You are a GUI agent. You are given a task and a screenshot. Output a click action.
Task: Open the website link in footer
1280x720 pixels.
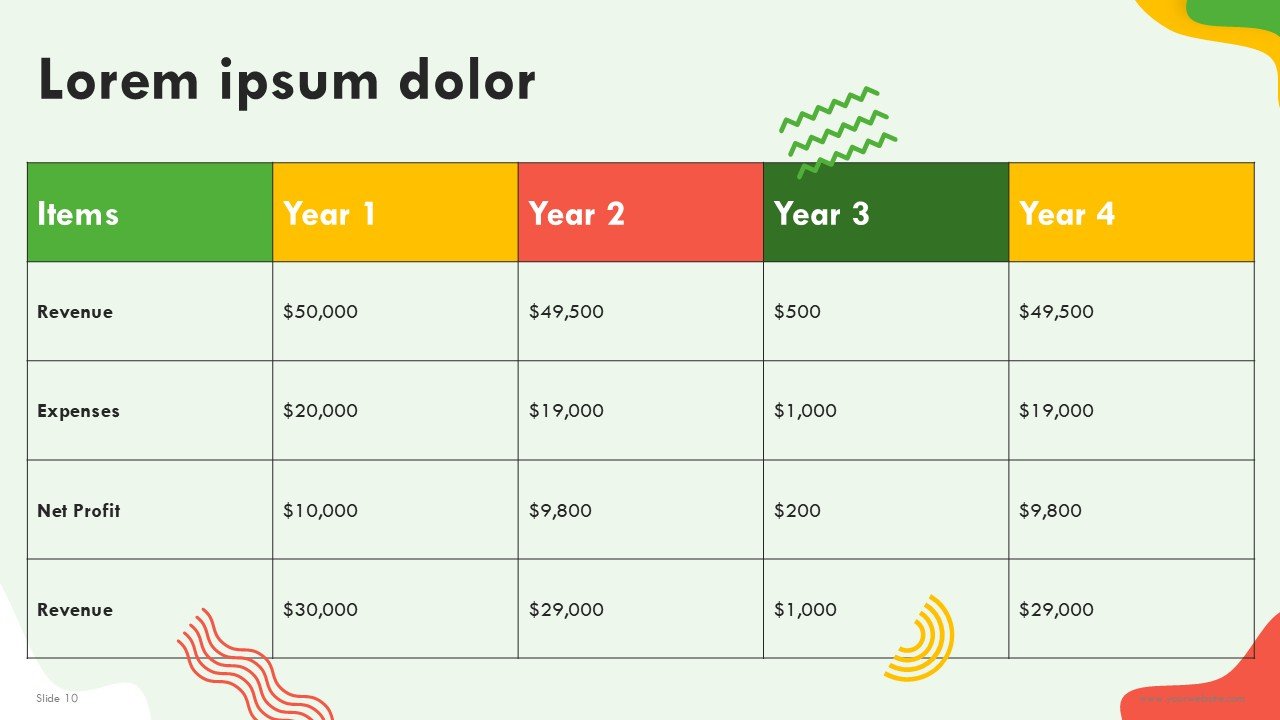pyautogui.click(x=1192, y=698)
